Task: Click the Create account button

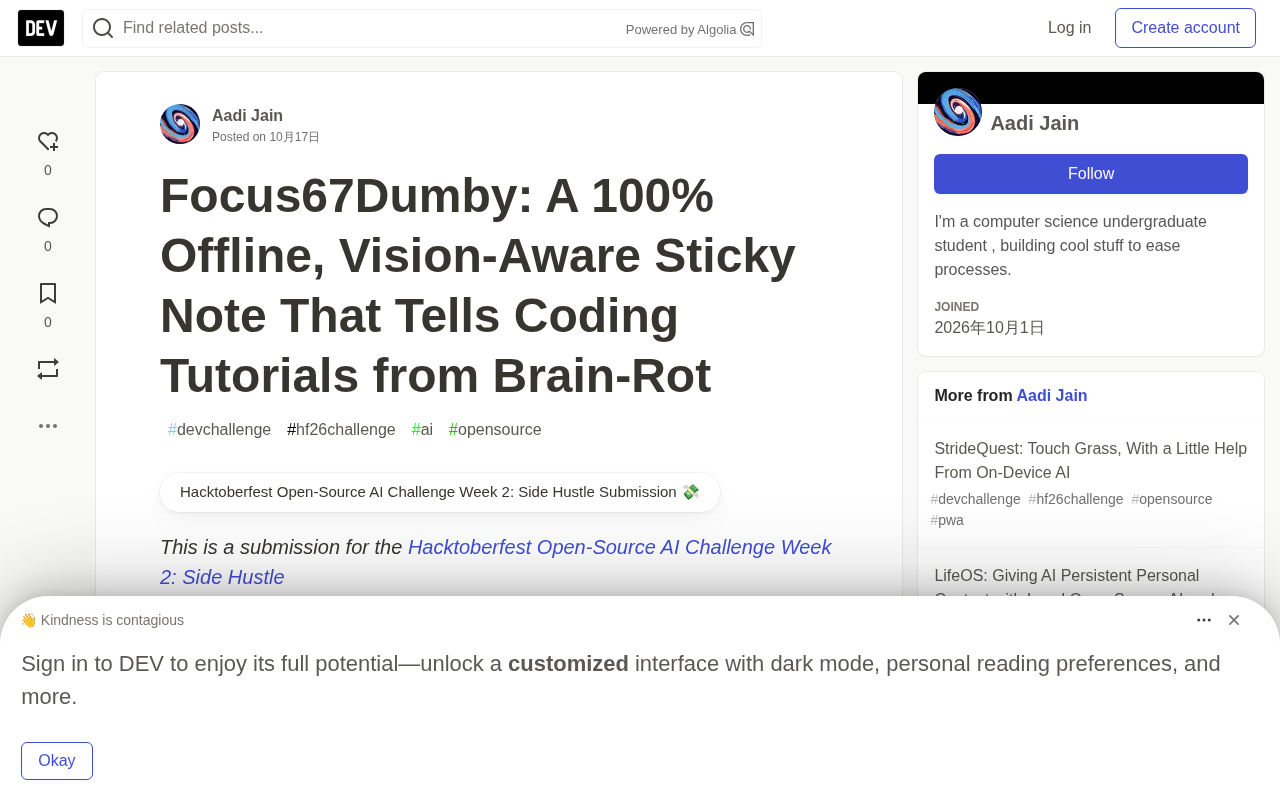Action: pos(1186,28)
